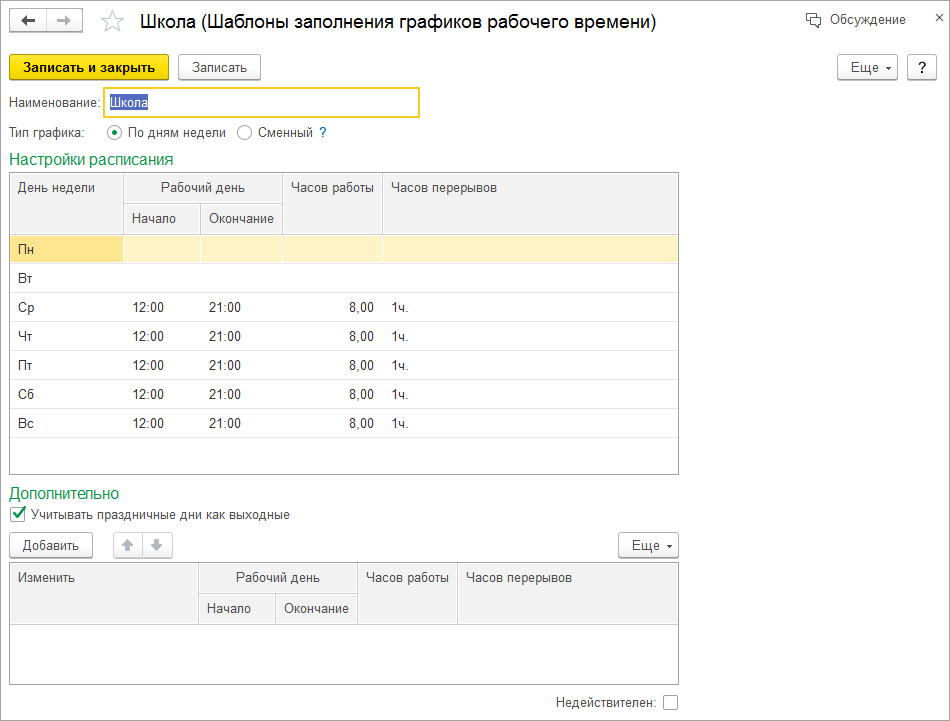Open the Обсуждение discussion panel
This screenshot has height=721, width=950.
pyautogui.click(x=855, y=20)
